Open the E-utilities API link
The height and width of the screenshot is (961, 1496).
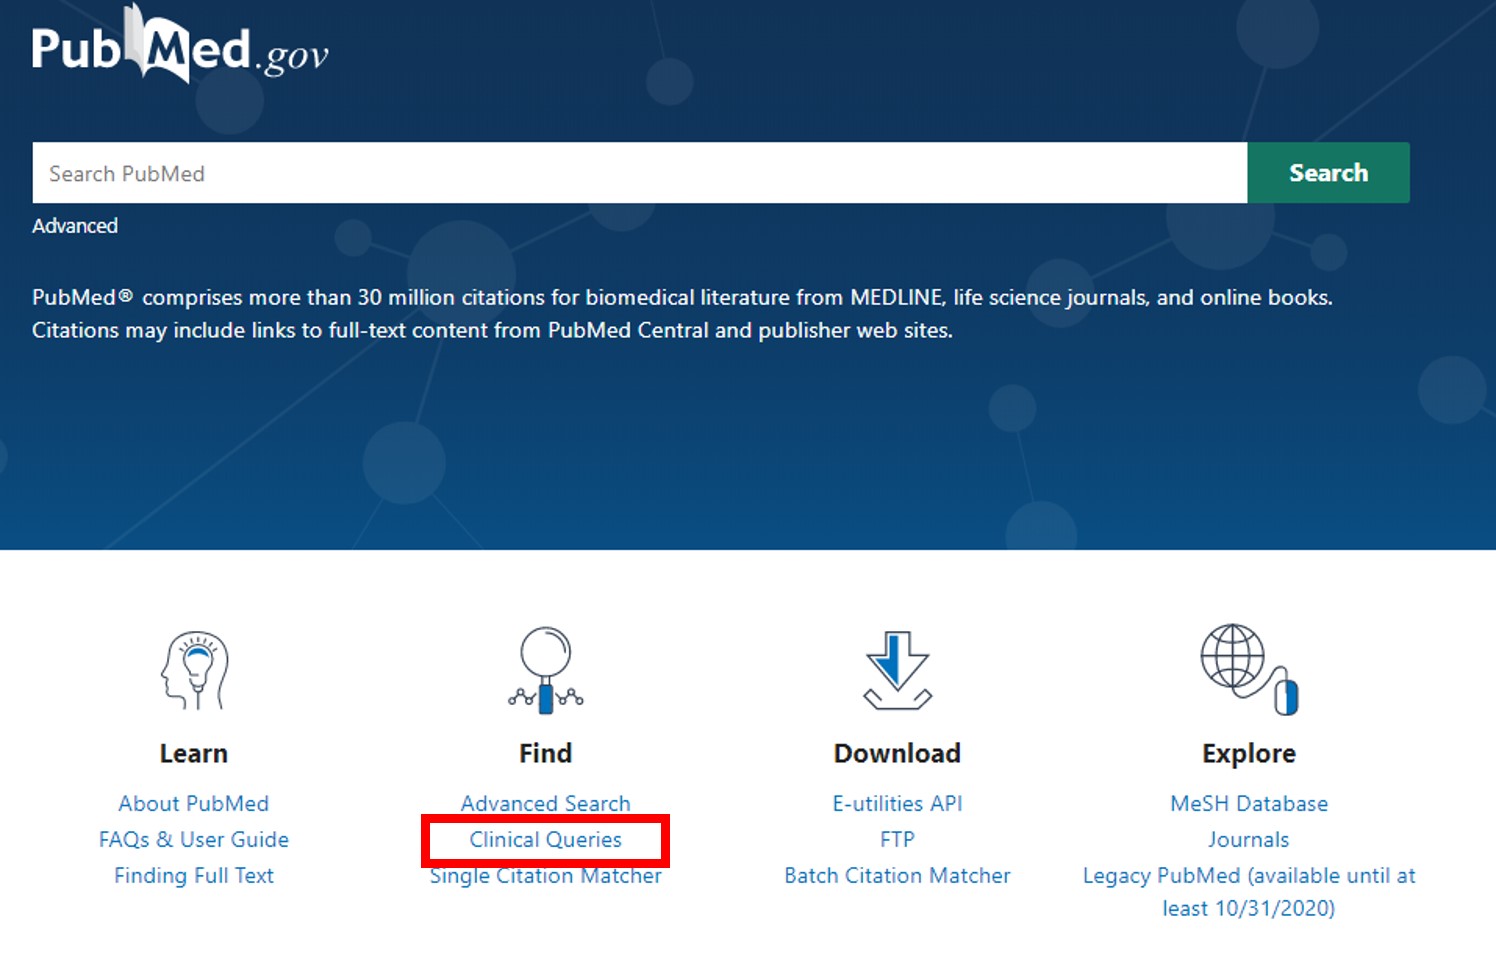(897, 803)
